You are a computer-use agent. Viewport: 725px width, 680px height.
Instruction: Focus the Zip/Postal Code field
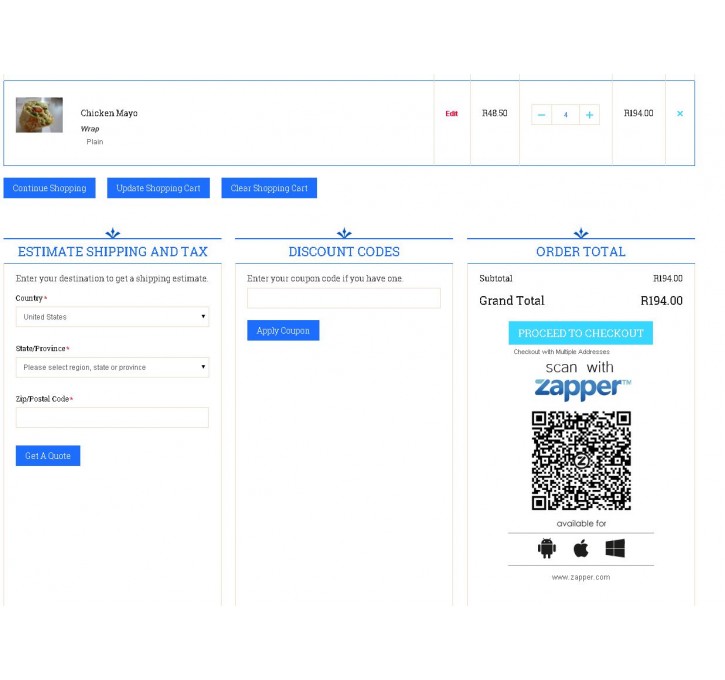click(x=112, y=417)
